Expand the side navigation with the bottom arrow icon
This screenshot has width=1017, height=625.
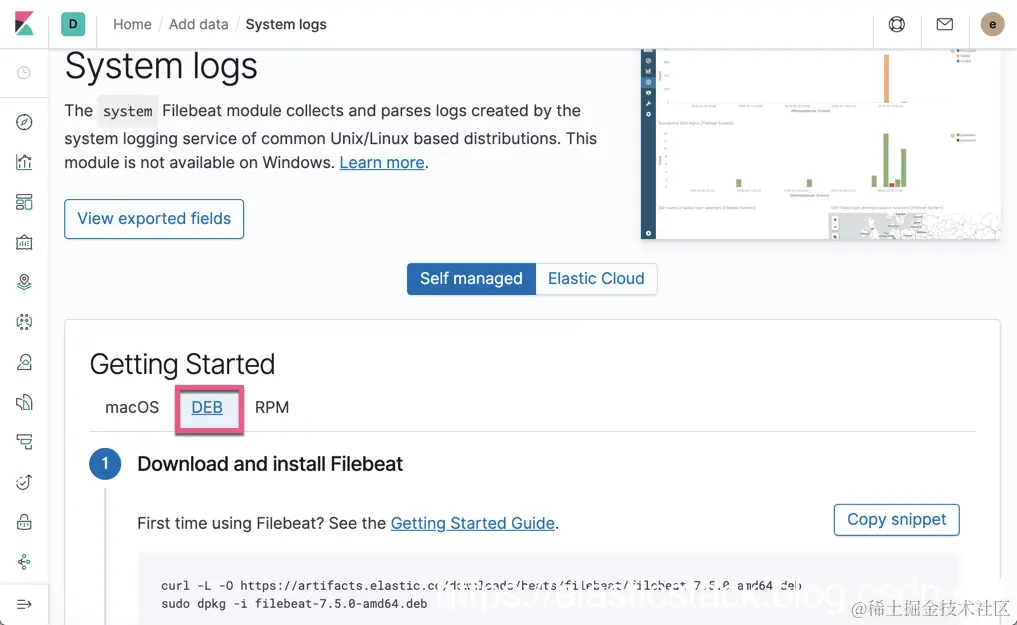(24, 604)
